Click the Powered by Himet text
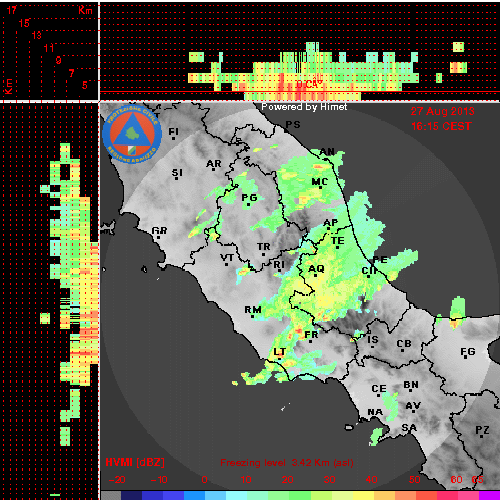 point(304,107)
